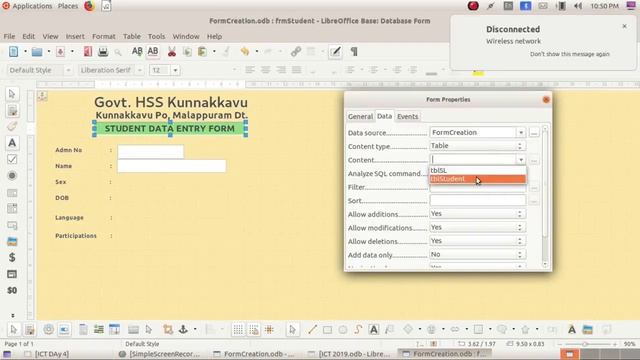Screen dimensions: 640x360
Task: Click the volume icon in system tray
Action: click(578, 6)
